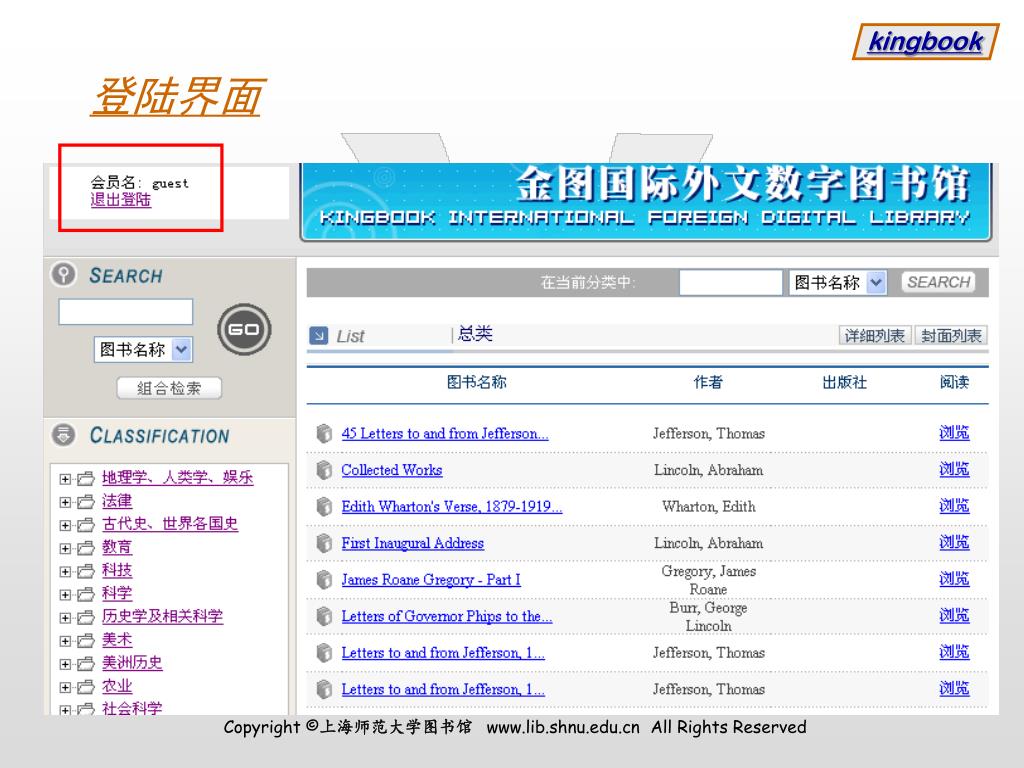The height and width of the screenshot is (768, 1024).
Task: Click the Classification panel round icon
Action: [63, 434]
